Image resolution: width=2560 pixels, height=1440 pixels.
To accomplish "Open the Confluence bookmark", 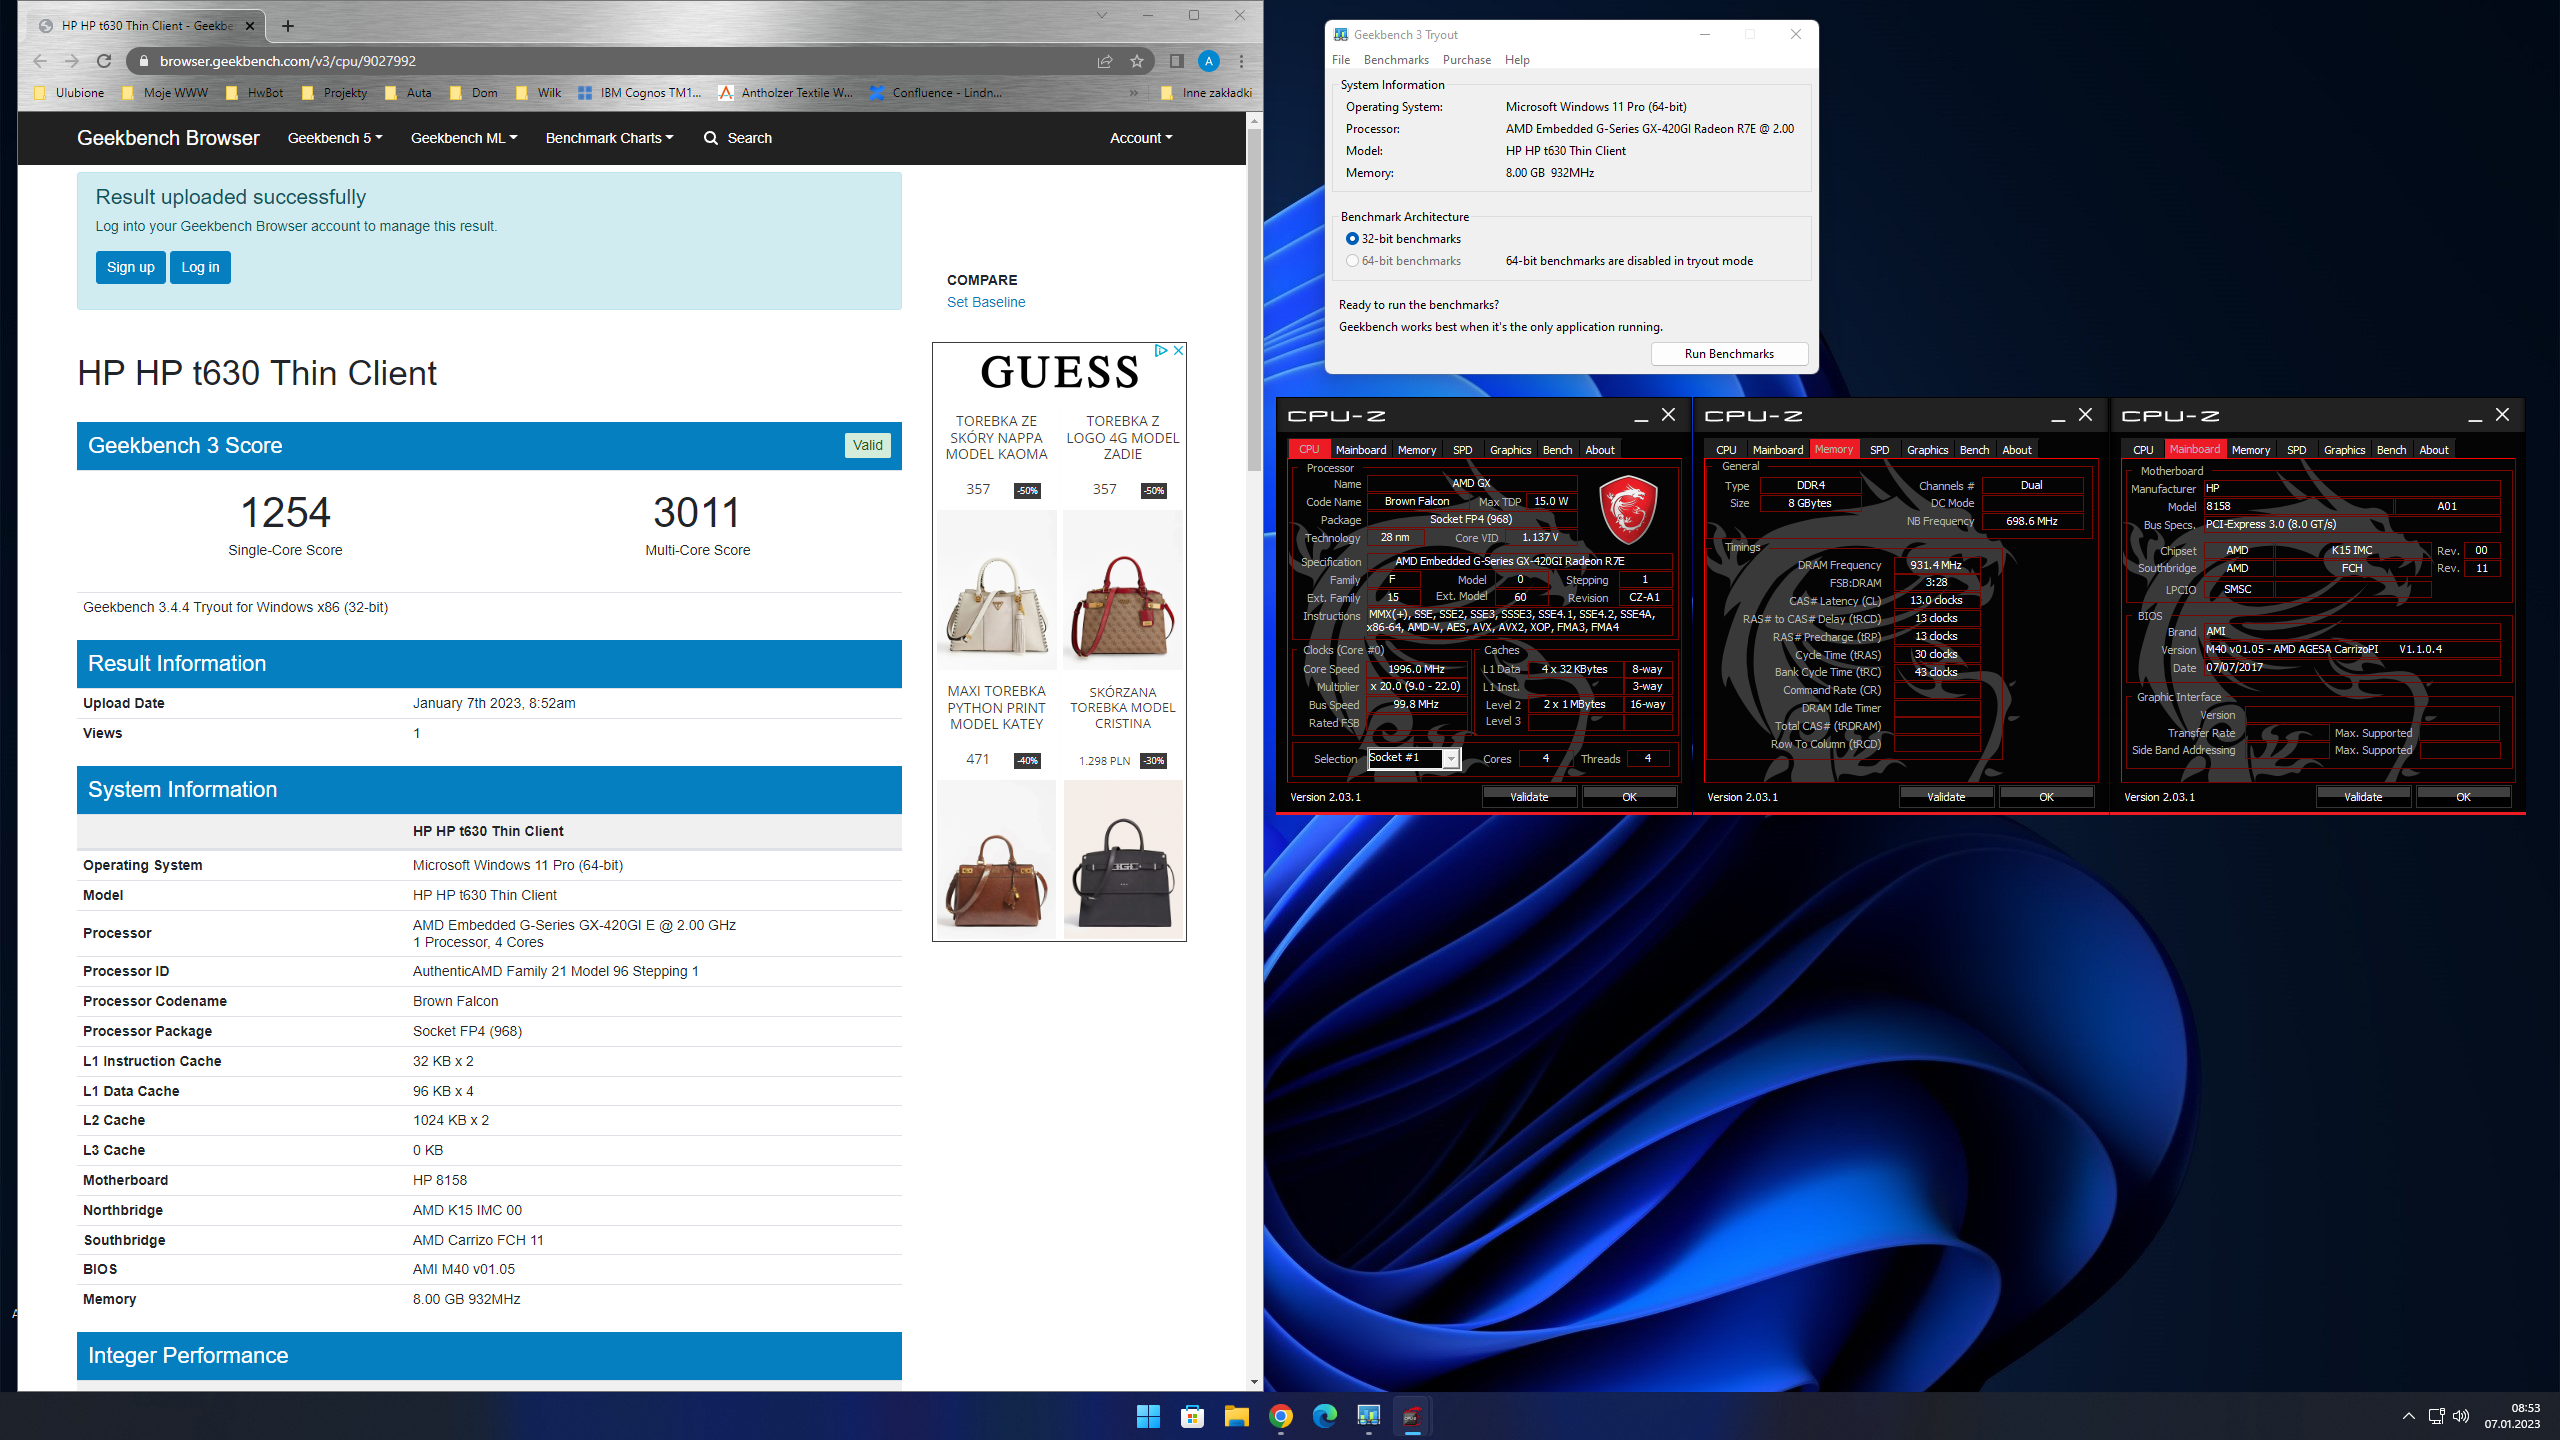I will (936, 93).
